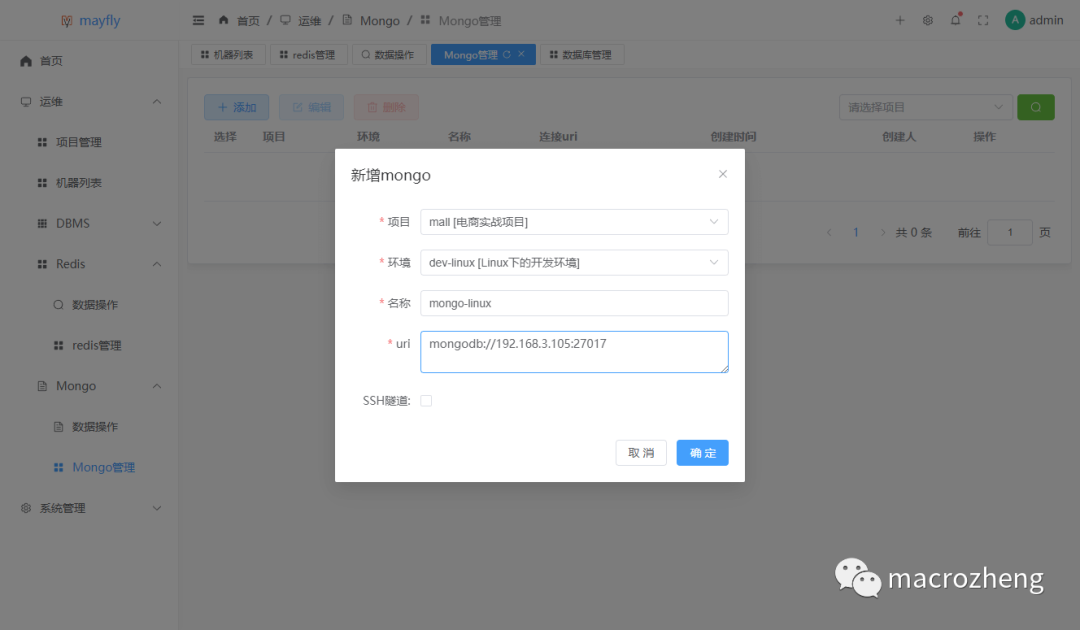This screenshot has height=630, width=1080.
Task: Open the 环境 dropdown showing dev-linux
Action: (574, 262)
